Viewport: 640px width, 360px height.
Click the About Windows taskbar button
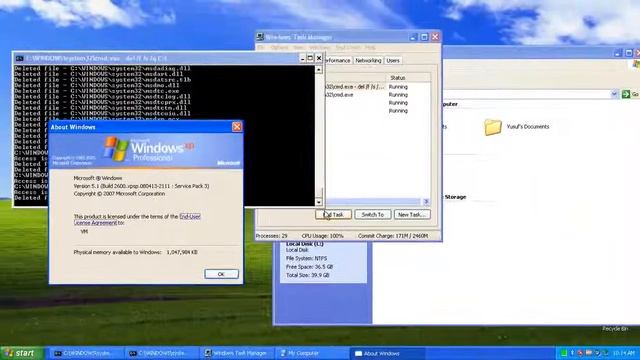pyautogui.click(x=388, y=353)
